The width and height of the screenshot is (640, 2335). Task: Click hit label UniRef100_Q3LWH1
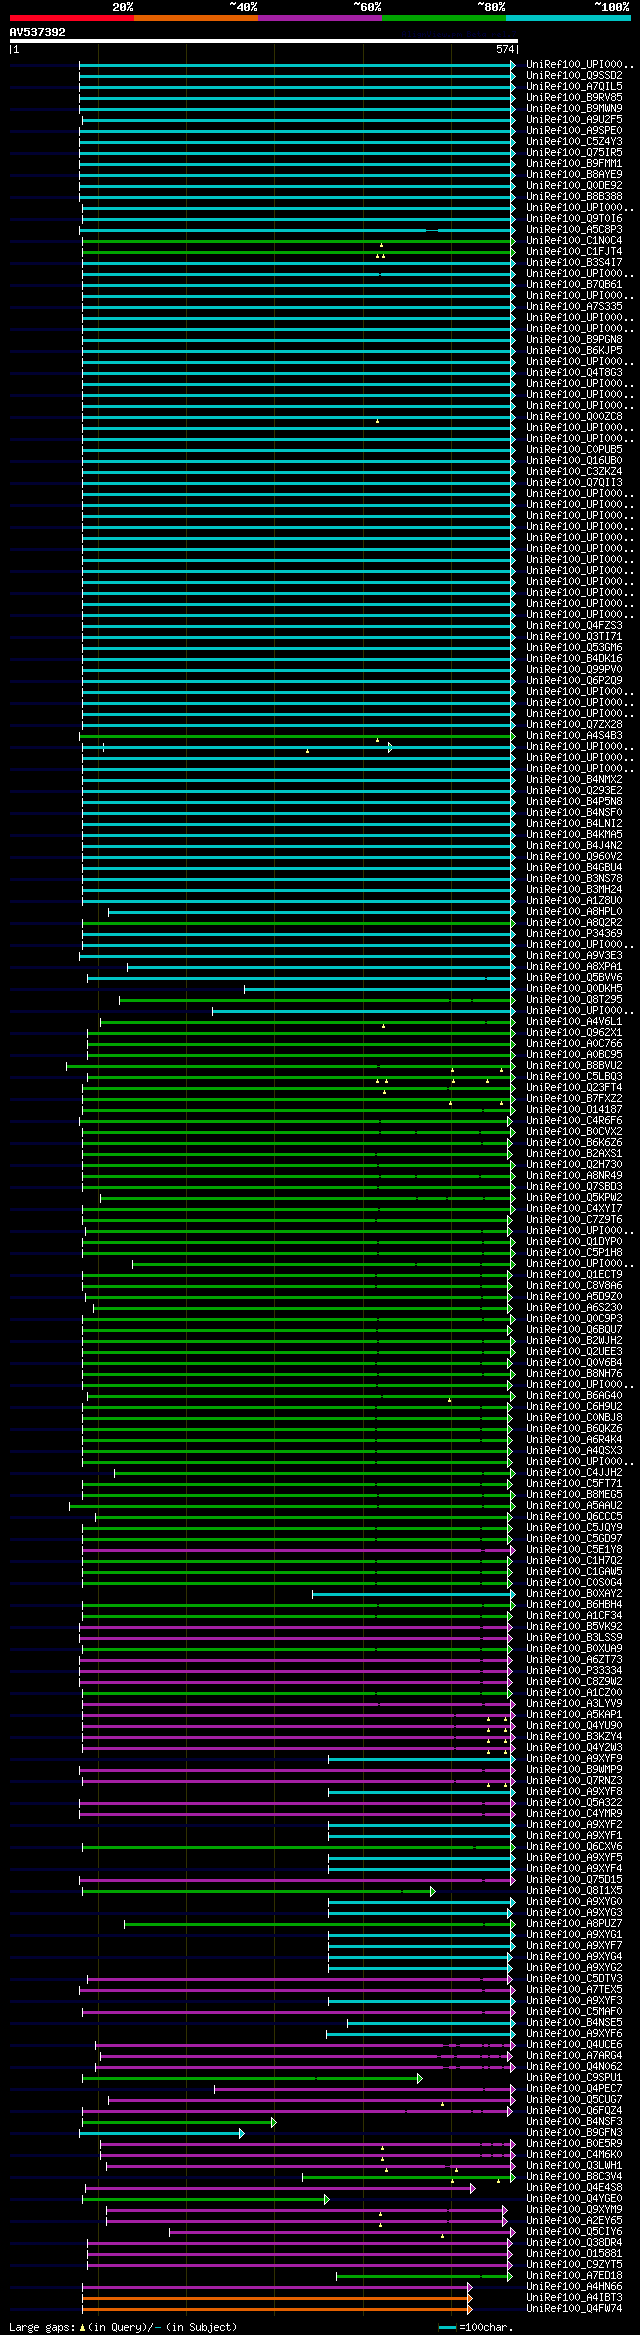point(574,2165)
